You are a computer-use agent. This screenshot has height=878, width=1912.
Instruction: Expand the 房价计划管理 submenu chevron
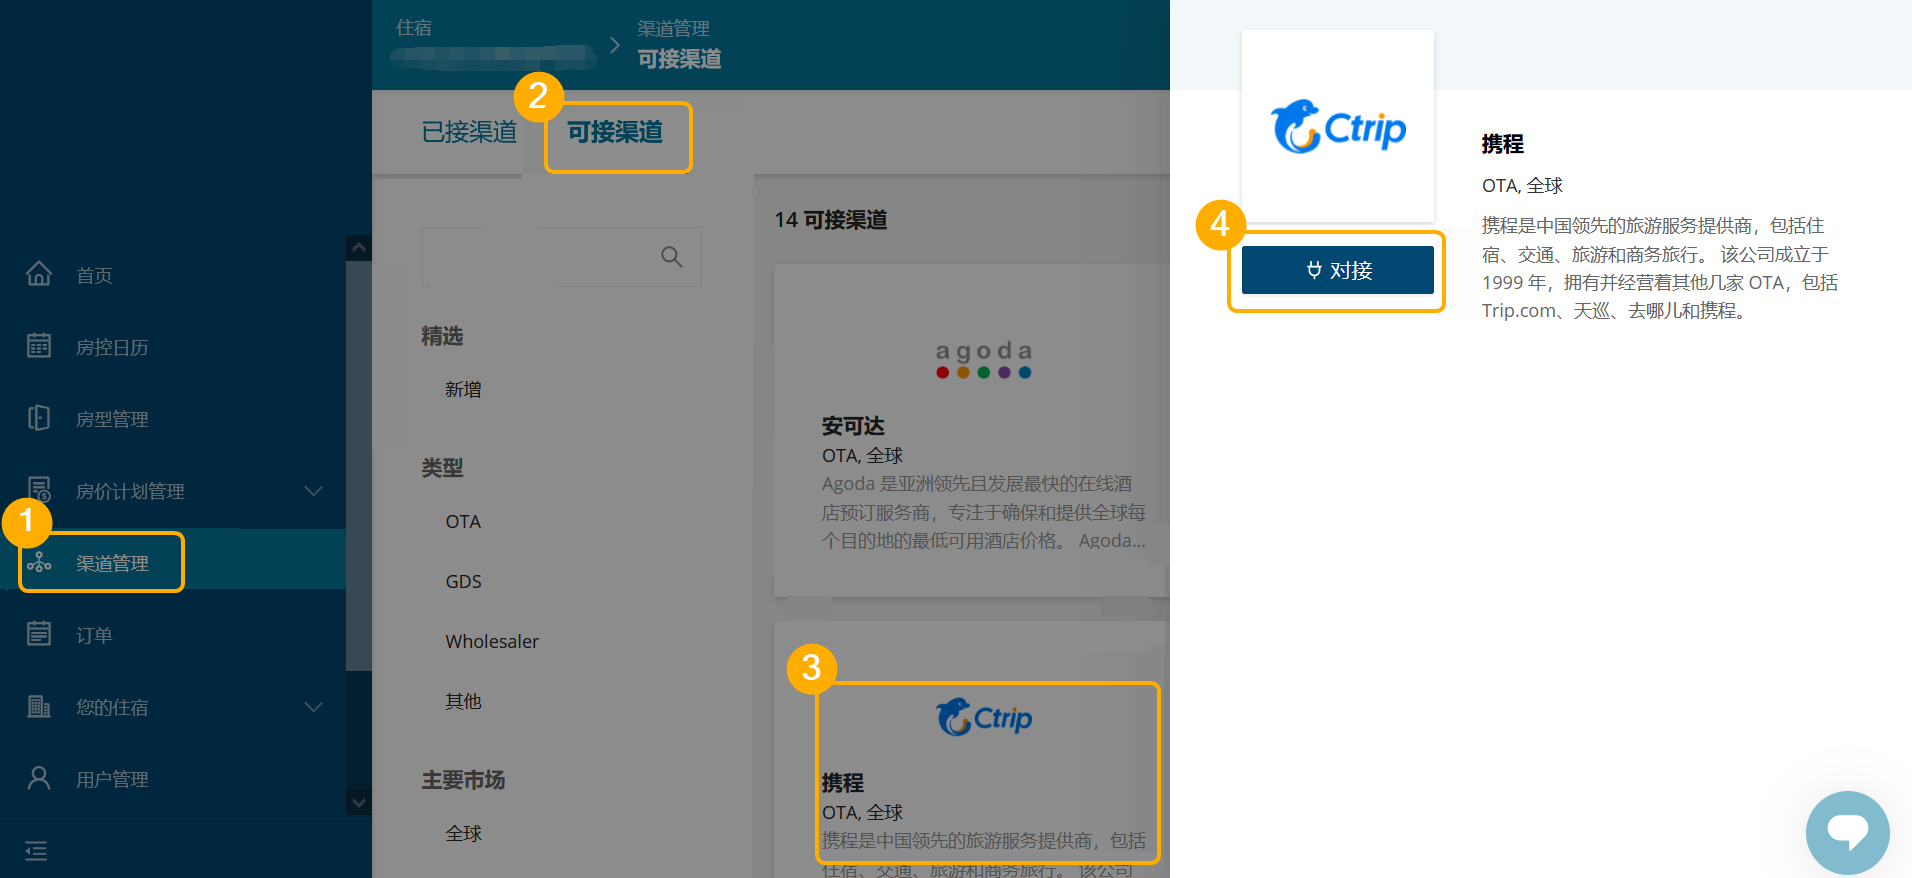point(313,490)
